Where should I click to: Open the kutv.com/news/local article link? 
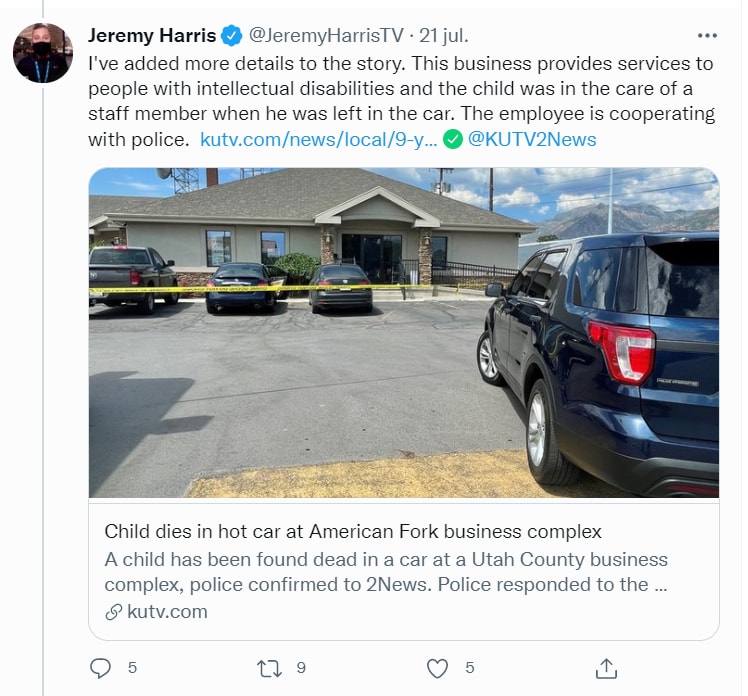click(x=318, y=139)
